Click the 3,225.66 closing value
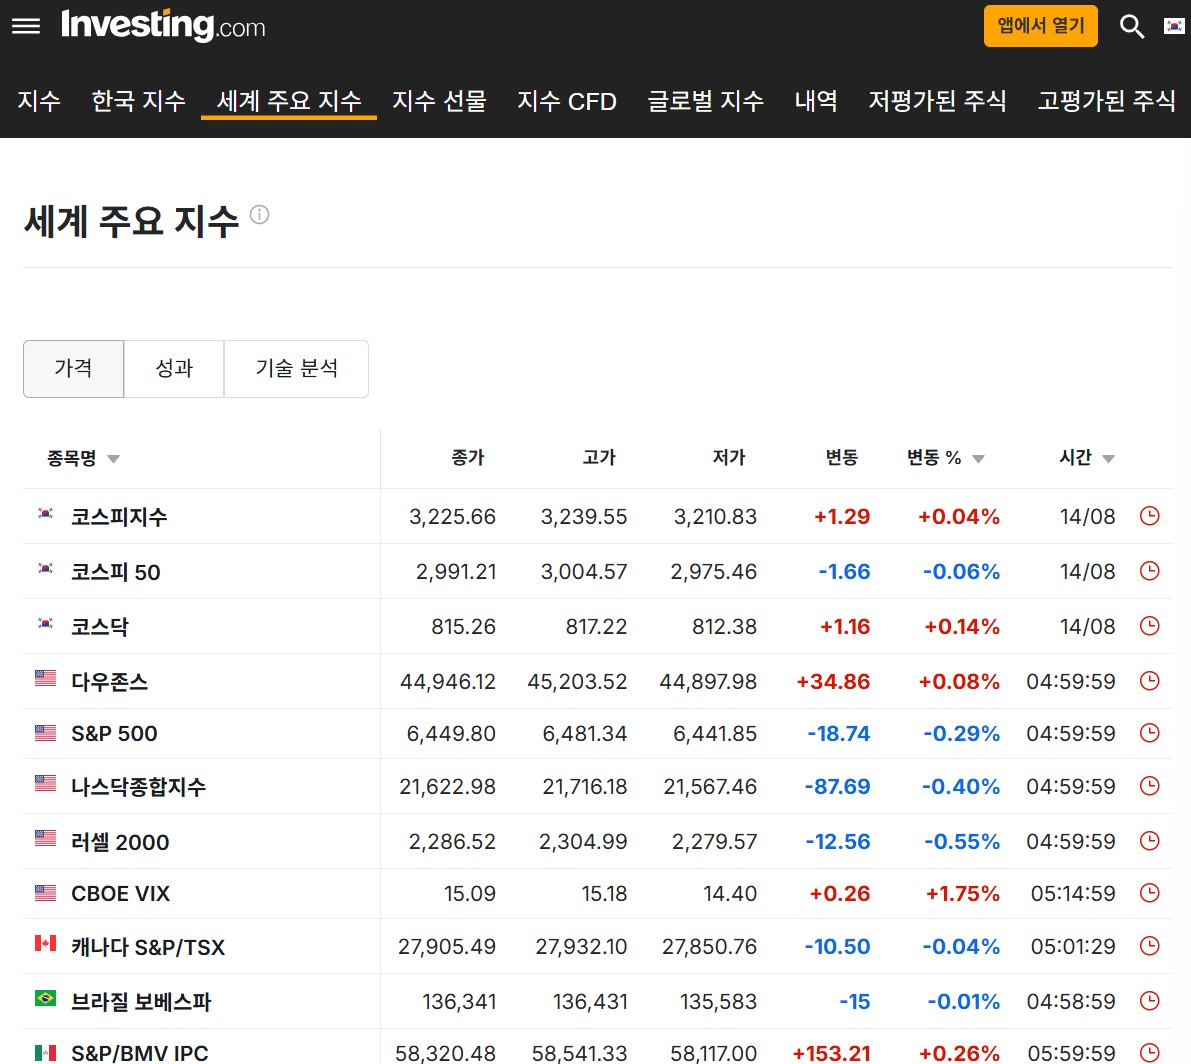 click(453, 517)
